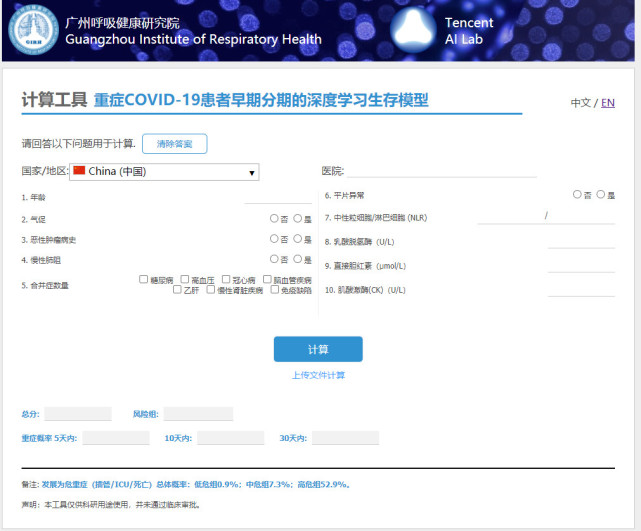This screenshot has width=641, height=531.
Task: Click the Guangzhou Institute of Respiratory Health logo
Action: pyautogui.click(x=34, y=30)
